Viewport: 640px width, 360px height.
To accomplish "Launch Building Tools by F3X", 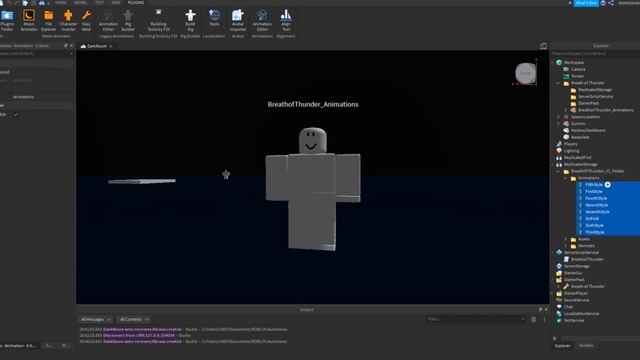I will (x=158, y=20).
